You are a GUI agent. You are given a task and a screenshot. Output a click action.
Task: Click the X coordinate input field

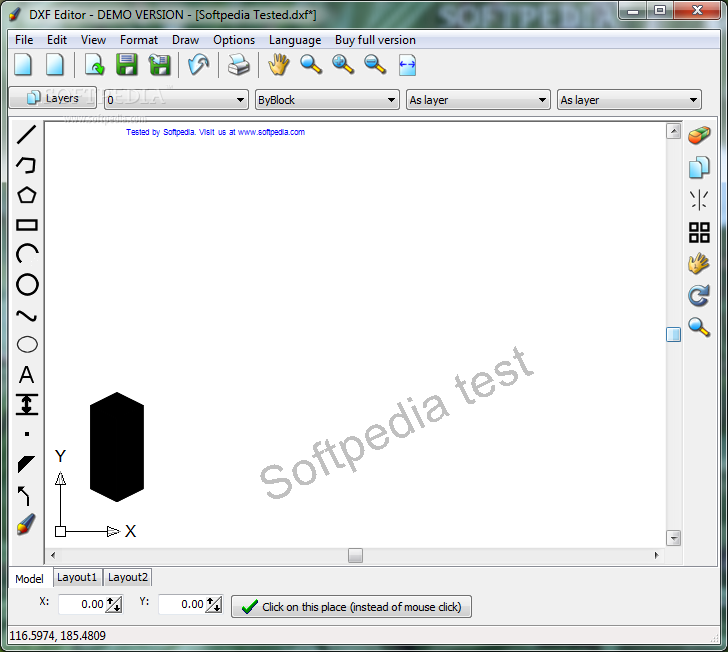[x=82, y=604]
